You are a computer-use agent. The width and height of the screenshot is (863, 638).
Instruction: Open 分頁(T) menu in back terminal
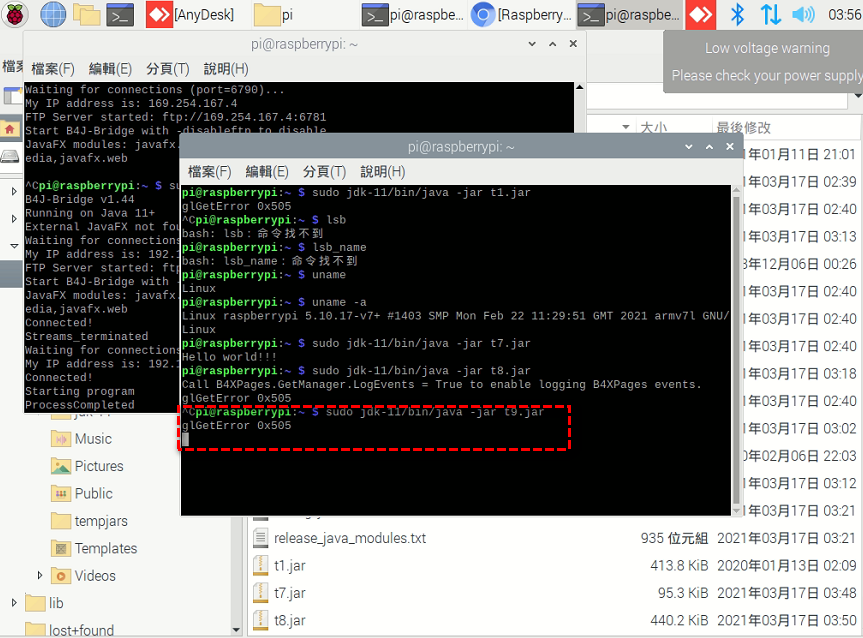point(167,69)
